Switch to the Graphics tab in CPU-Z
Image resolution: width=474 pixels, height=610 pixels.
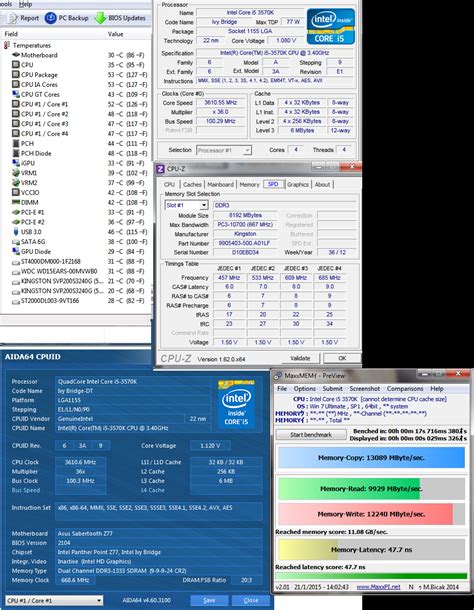298,184
